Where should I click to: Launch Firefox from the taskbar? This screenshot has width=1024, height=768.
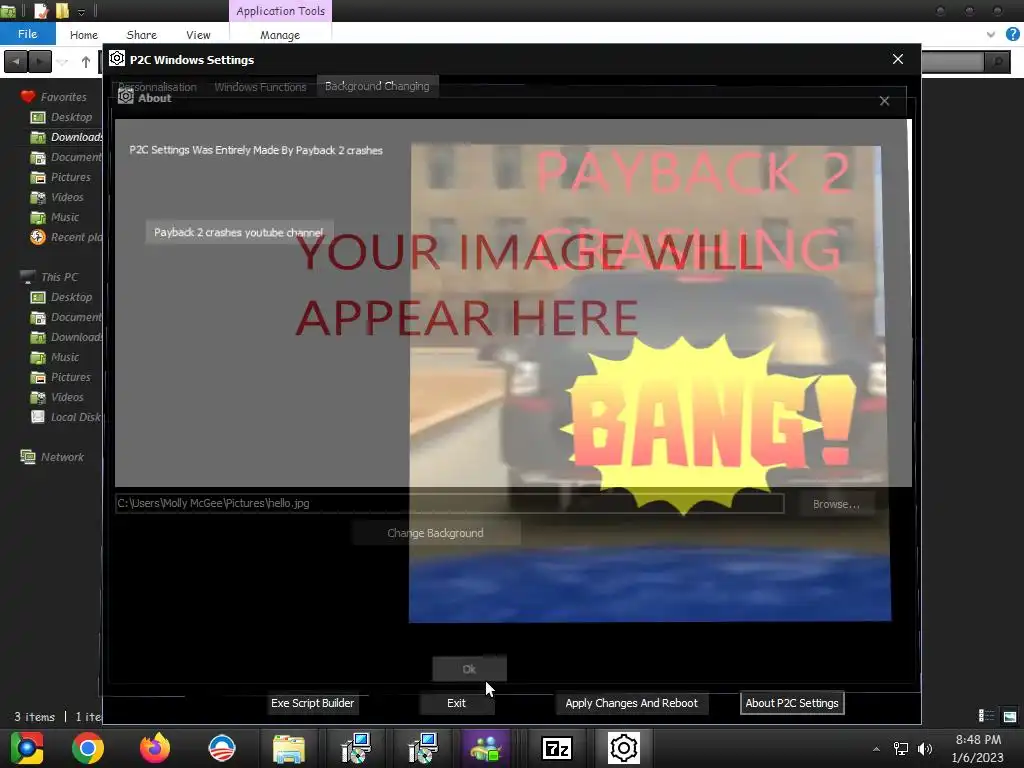click(155, 748)
